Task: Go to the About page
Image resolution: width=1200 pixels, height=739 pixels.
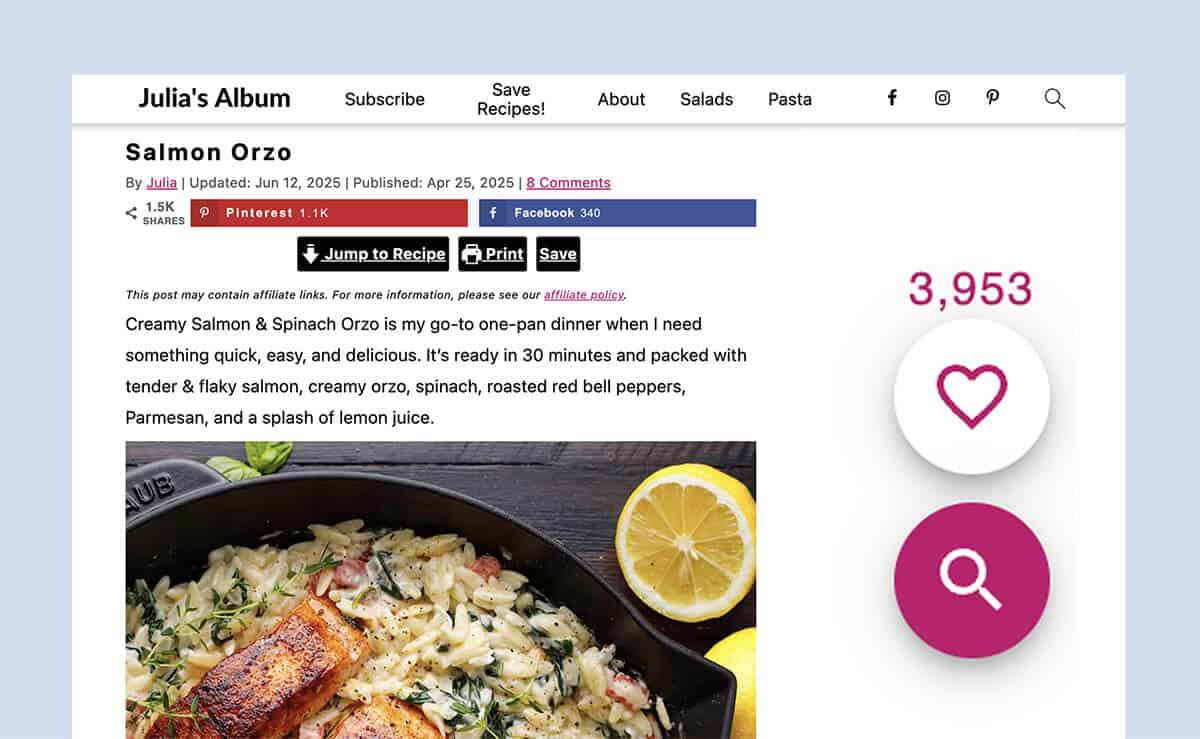Action: 621,99
